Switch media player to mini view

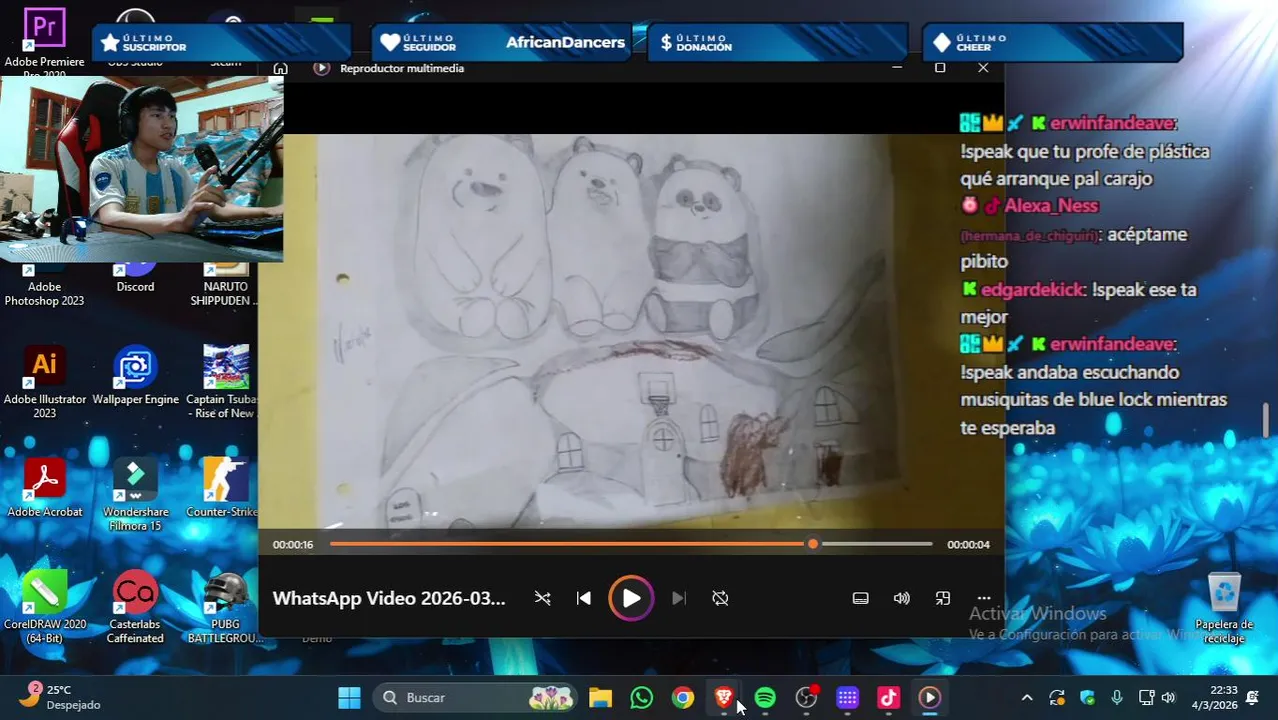(x=943, y=598)
